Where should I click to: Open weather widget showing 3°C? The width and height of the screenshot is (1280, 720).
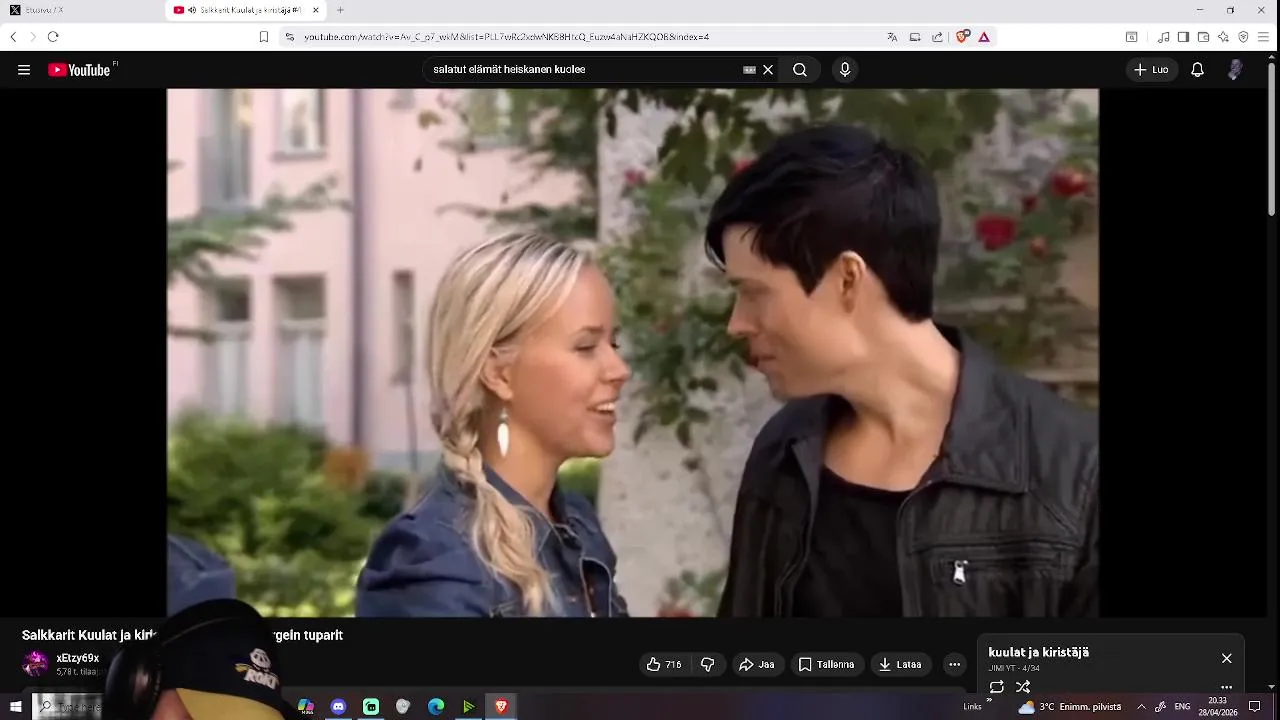click(x=1071, y=706)
